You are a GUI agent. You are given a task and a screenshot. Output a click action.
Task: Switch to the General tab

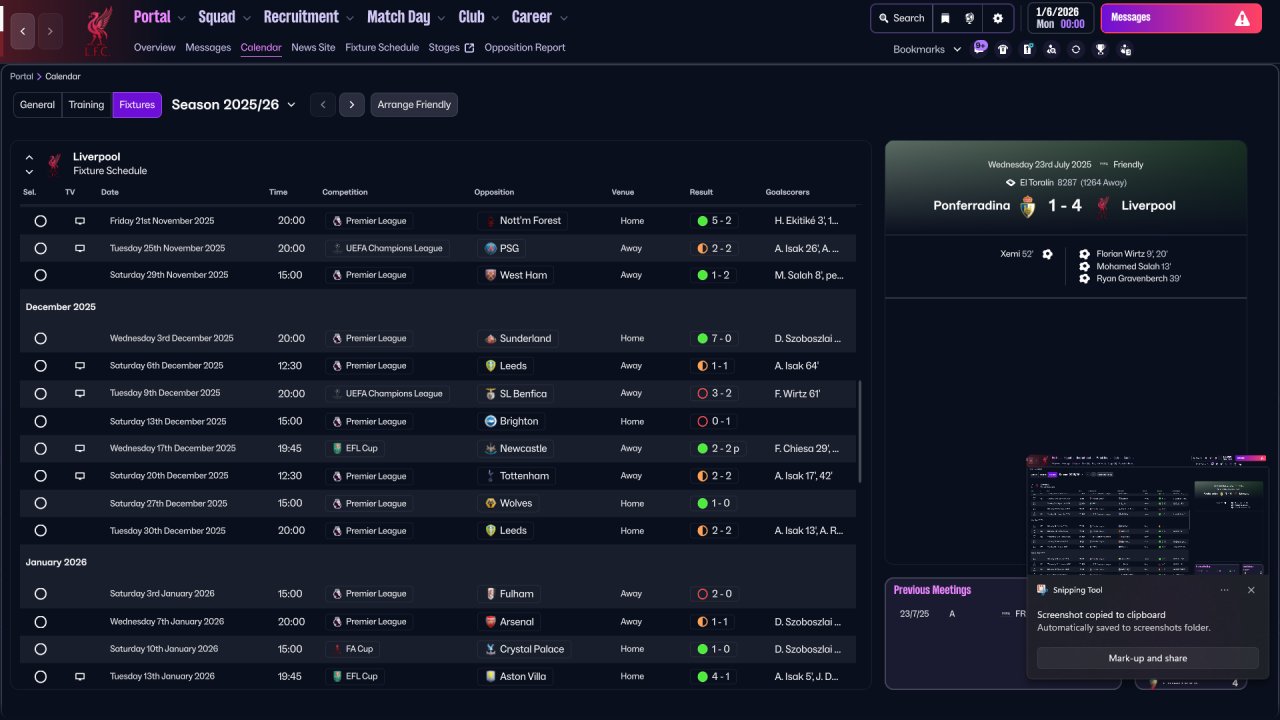point(38,105)
